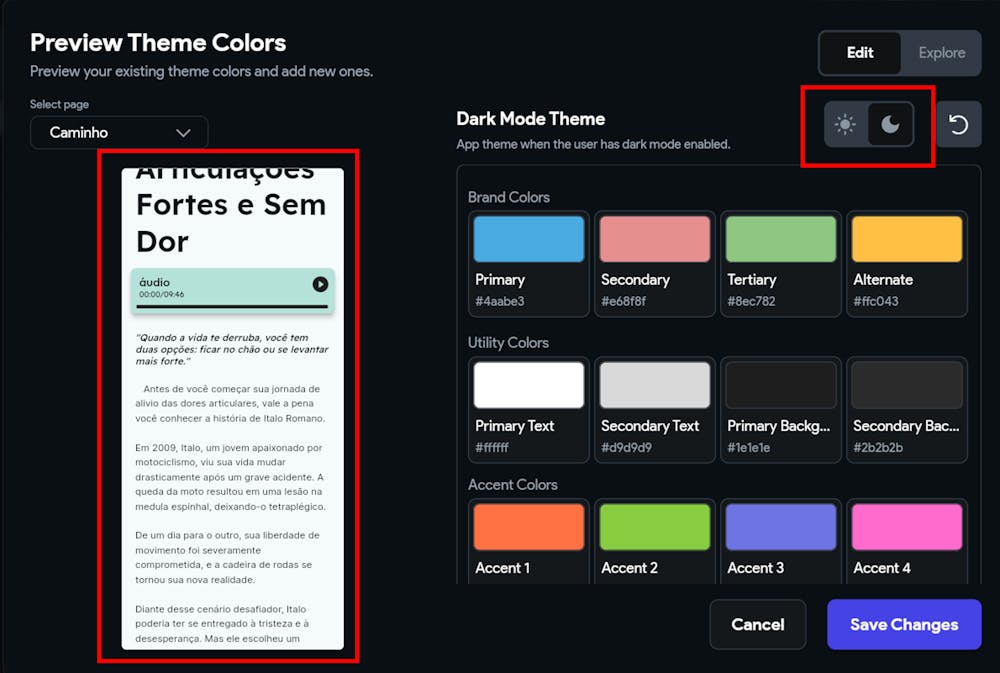
Task: Open the Alternate yellow color swatch
Action: (x=907, y=240)
